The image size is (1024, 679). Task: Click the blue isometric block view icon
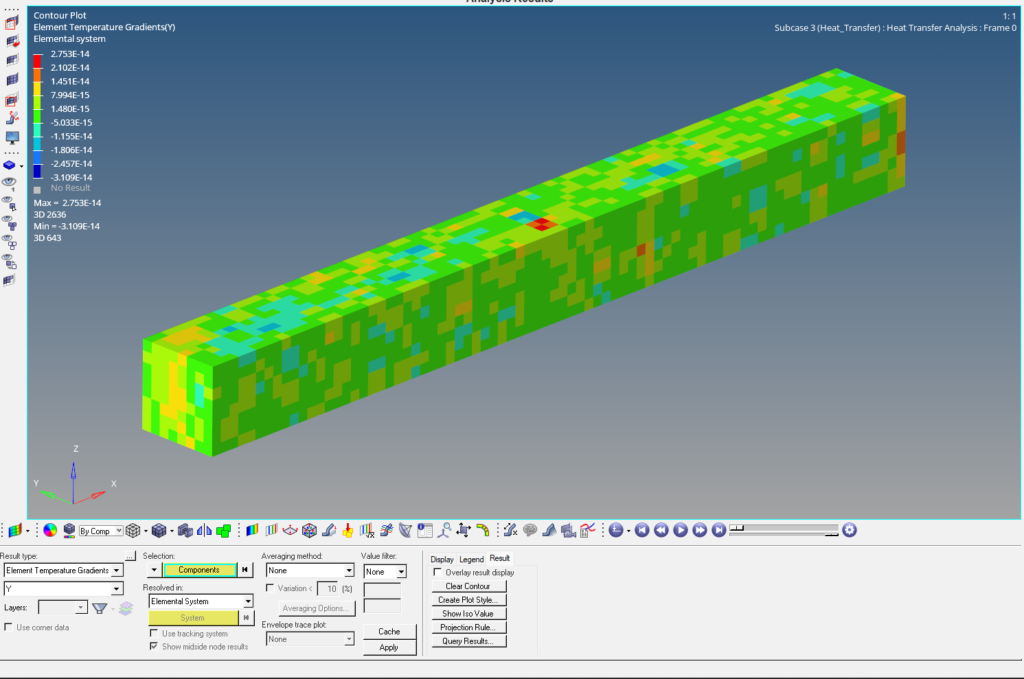pyautogui.click(x=9, y=165)
